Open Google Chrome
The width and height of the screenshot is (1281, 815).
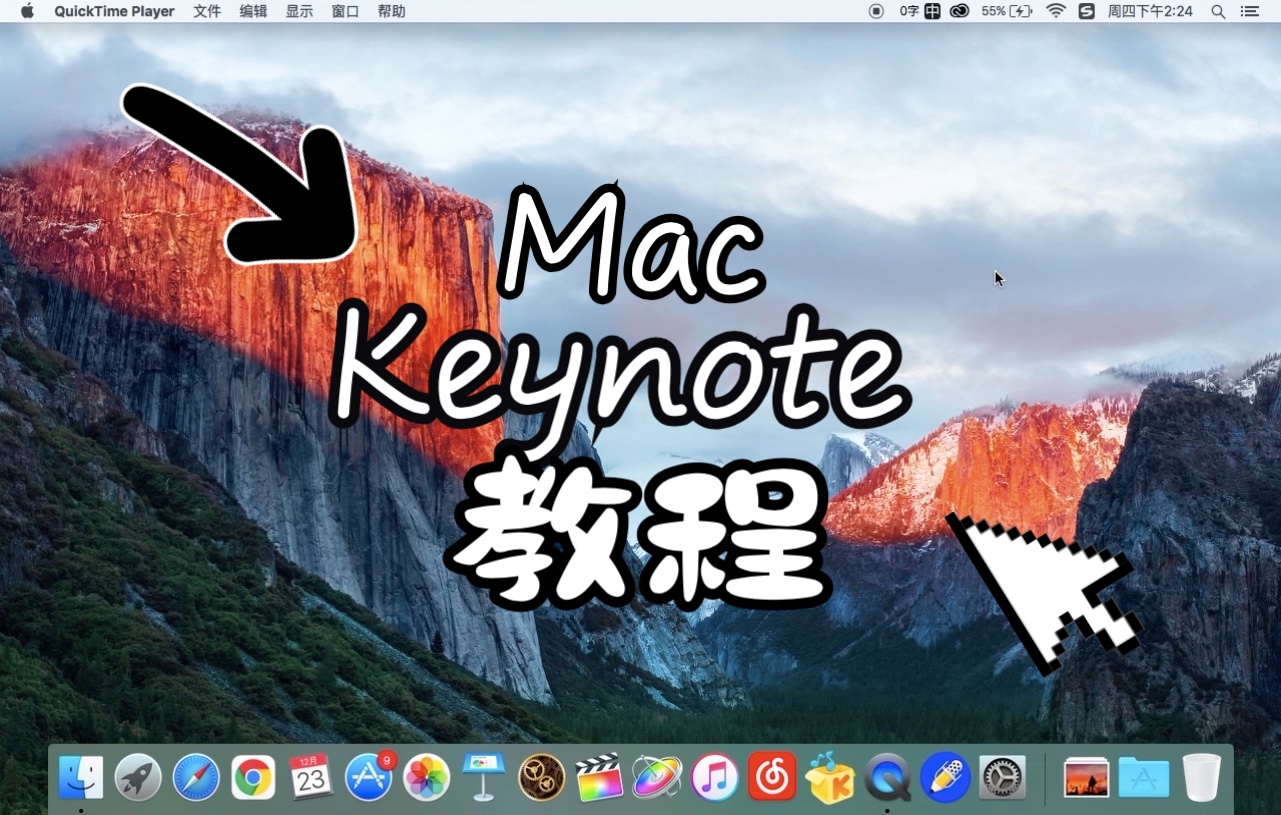pos(252,776)
